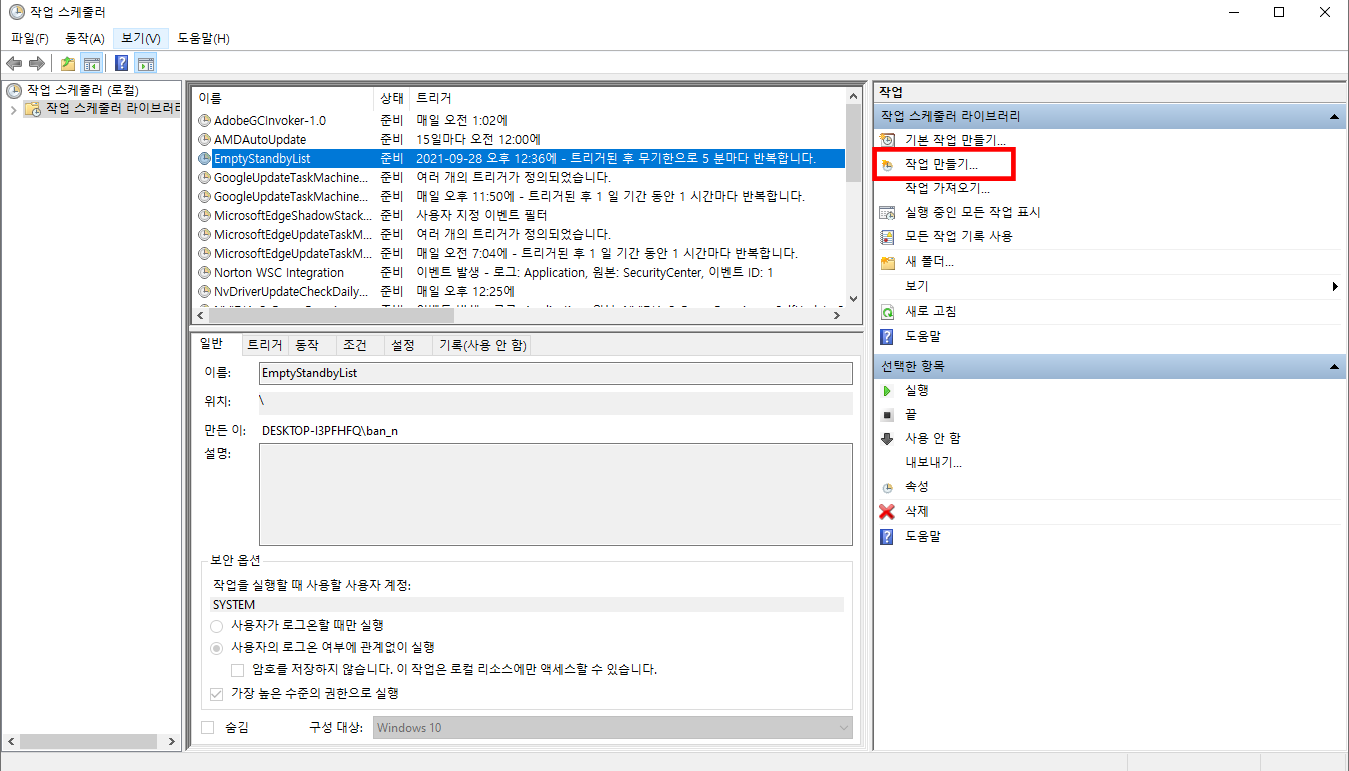Click the 새 폴더 folder icon
Viewport: 1349px width, 771px height.
[x=887, y=262]
